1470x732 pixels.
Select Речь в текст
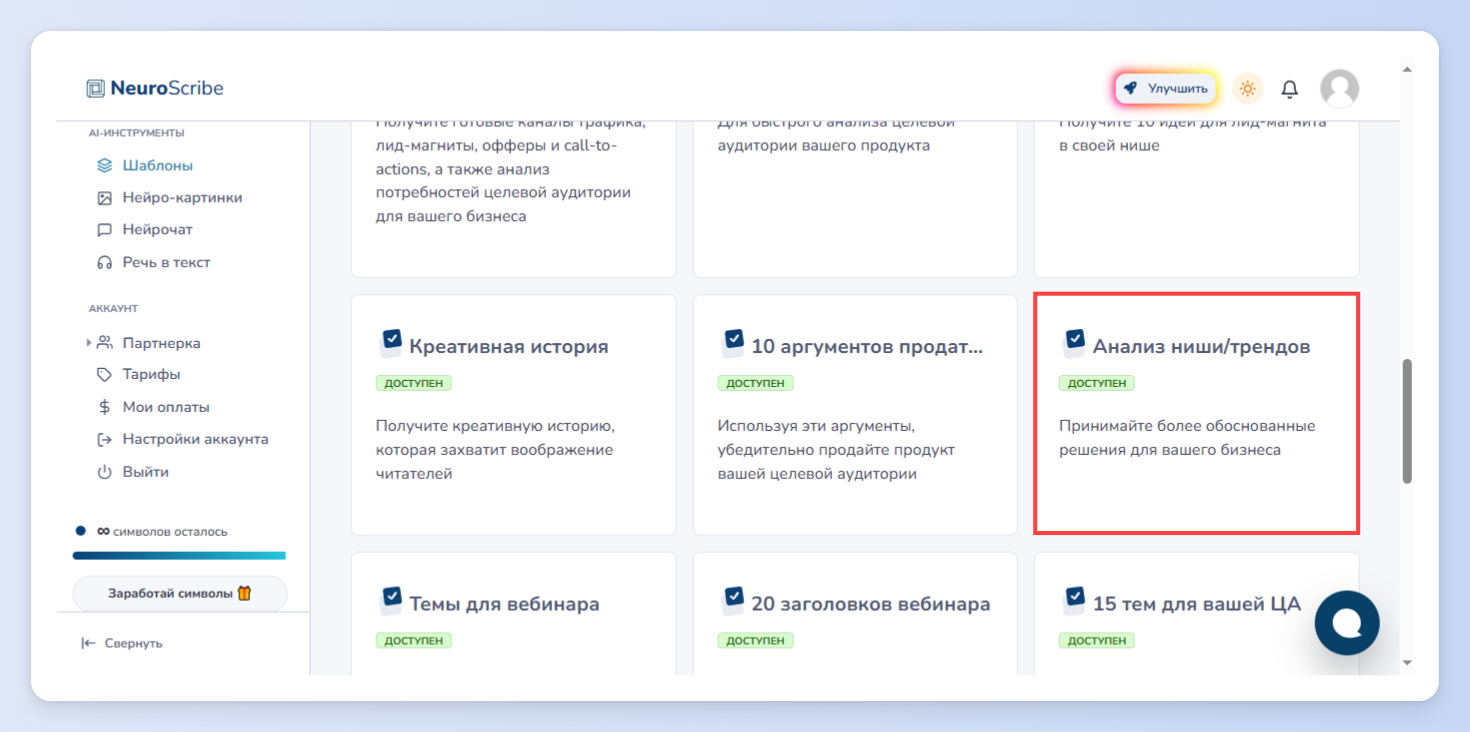166,262
